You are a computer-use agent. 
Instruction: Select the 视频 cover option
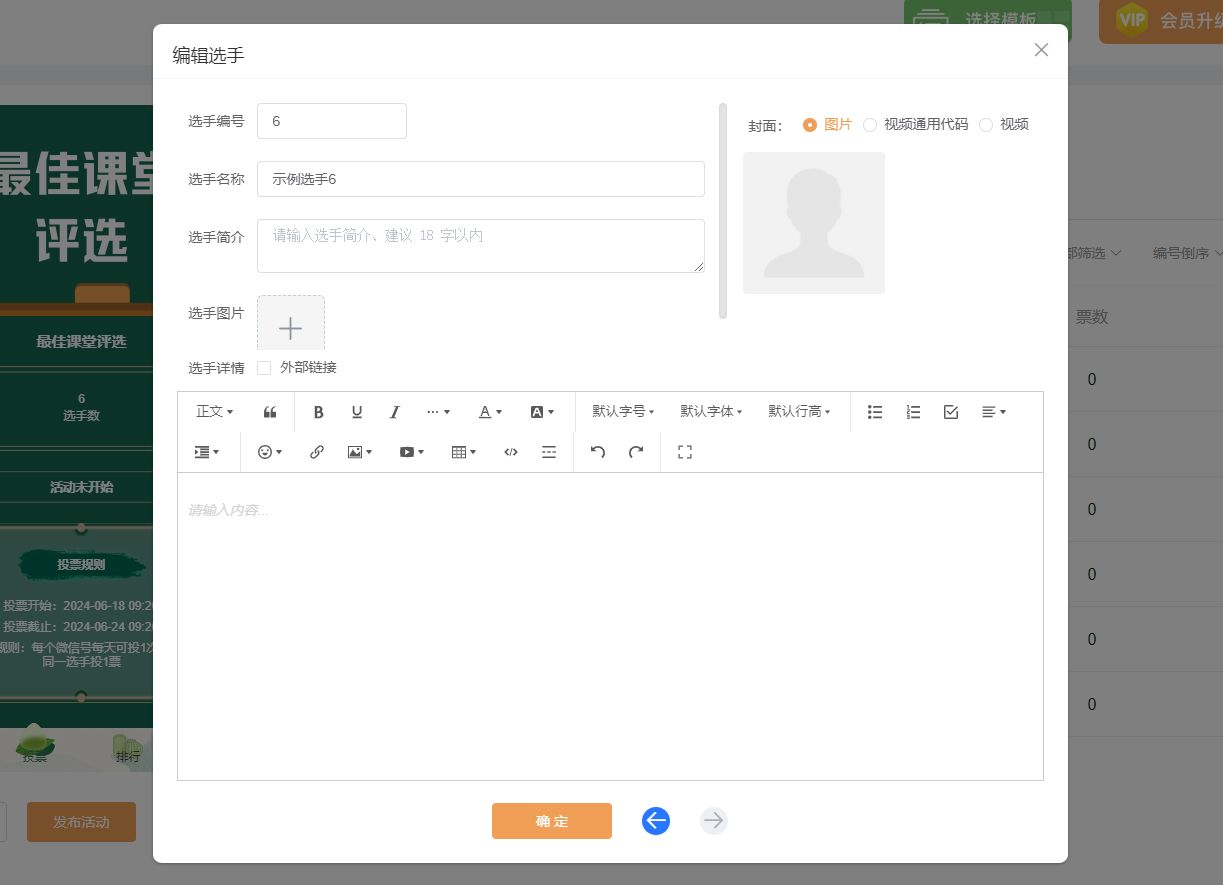(986, 124)
